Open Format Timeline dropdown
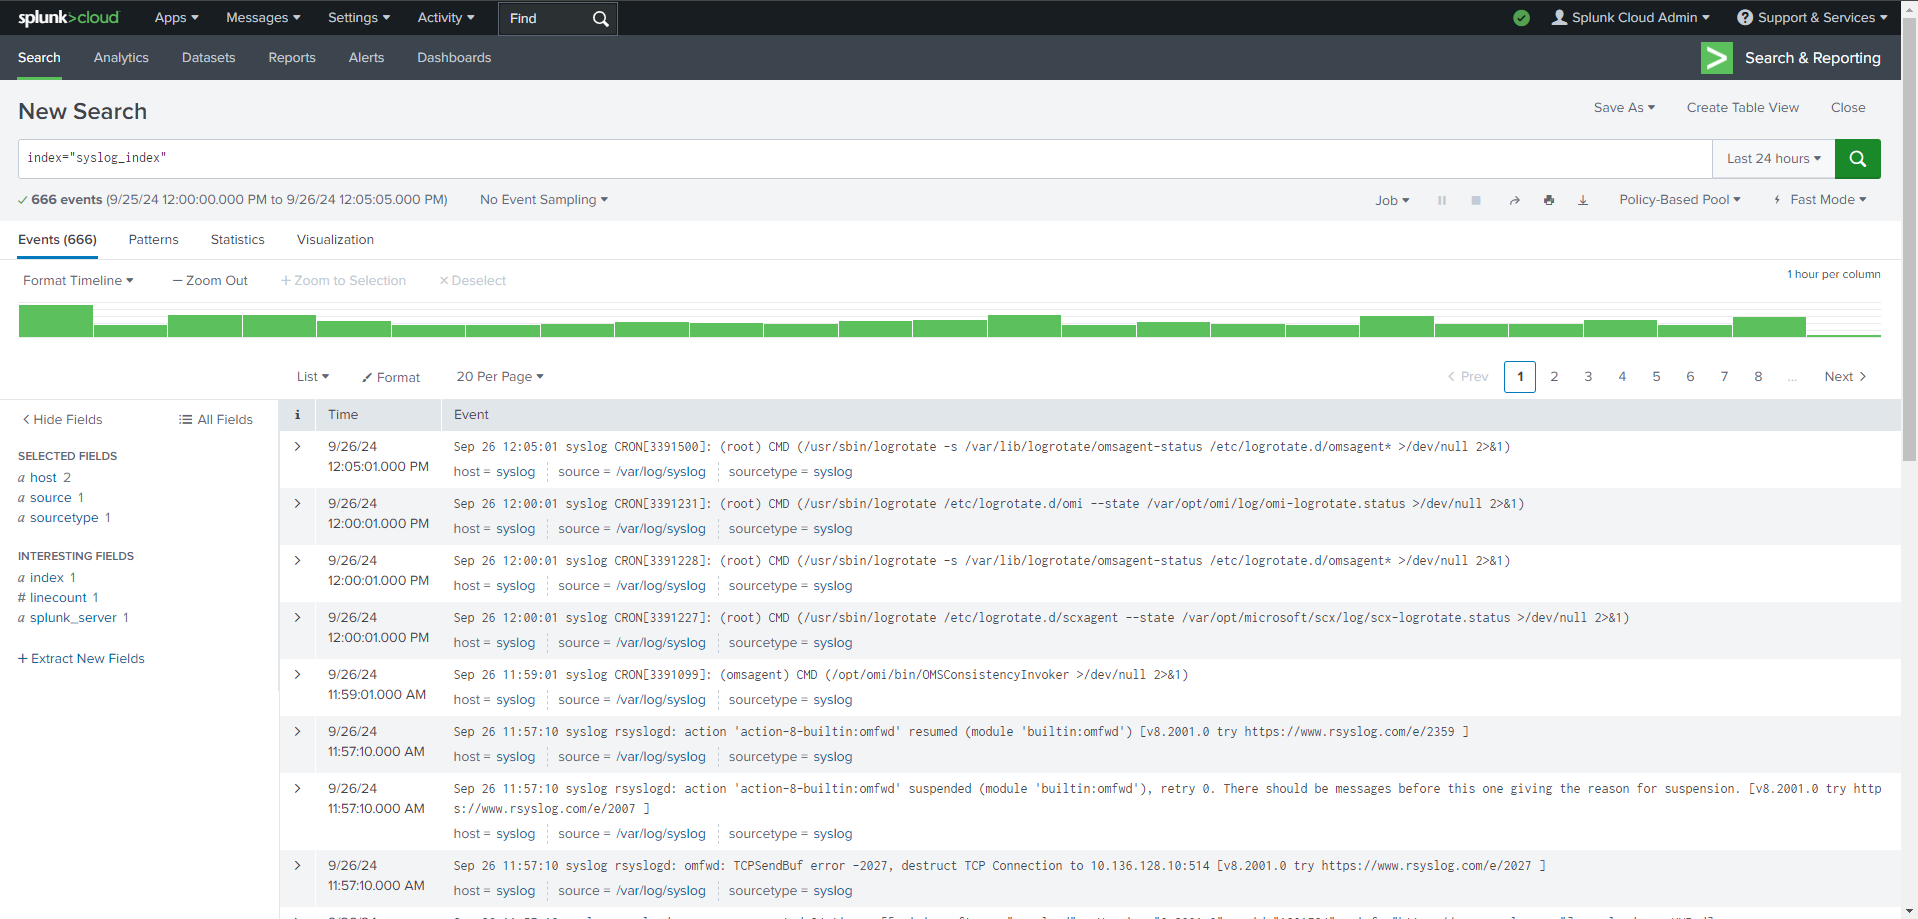This screenshot has width=1918, height=919. click(78, 280)
